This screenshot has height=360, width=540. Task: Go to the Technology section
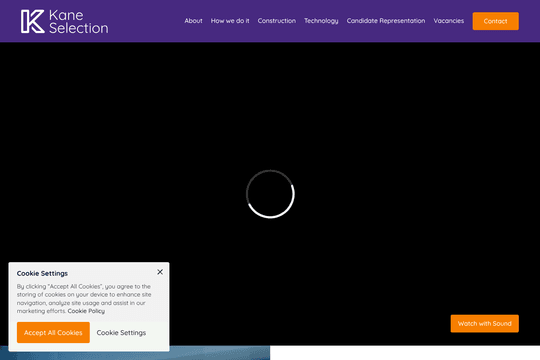(x=321, y=21)
